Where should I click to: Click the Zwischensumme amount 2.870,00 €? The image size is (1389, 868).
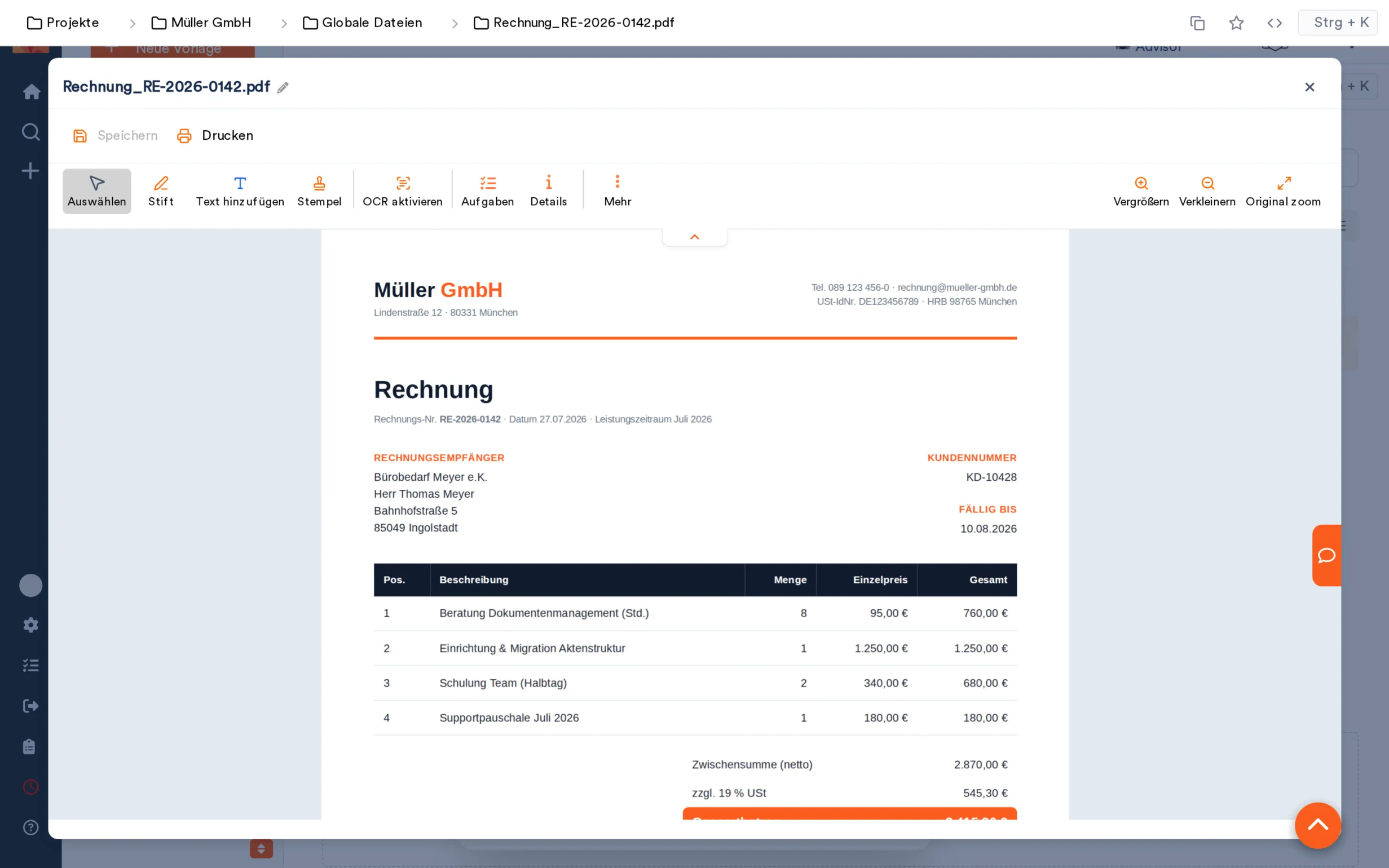[981, 765]
